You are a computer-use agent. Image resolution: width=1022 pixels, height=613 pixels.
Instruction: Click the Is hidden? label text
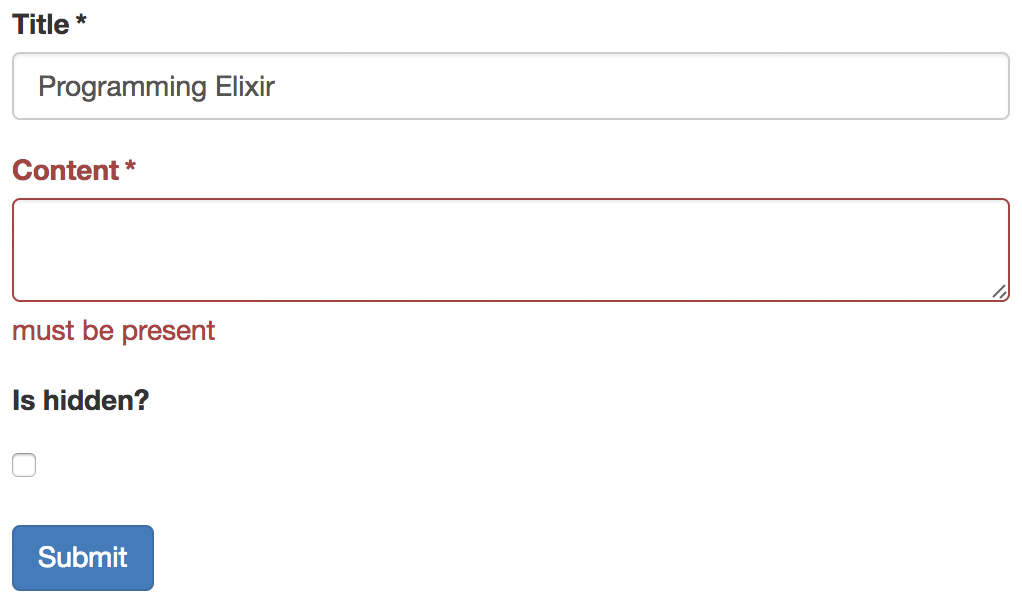(81, 400)
